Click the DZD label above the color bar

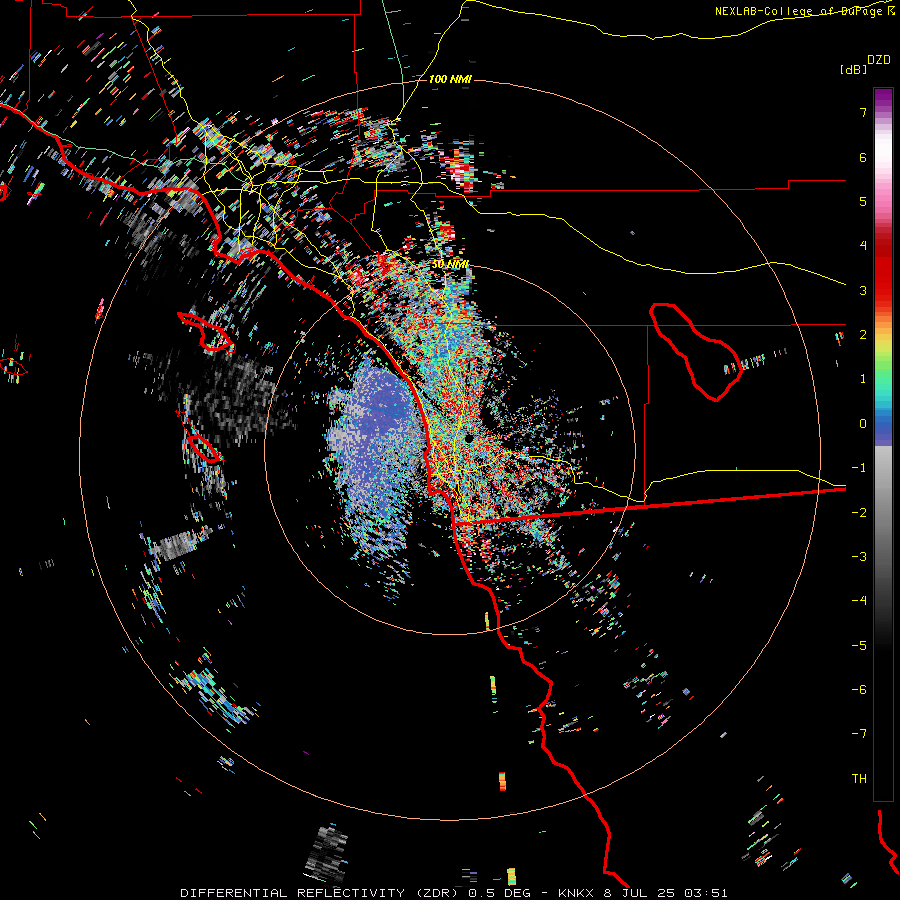click(x=879, y=60)
